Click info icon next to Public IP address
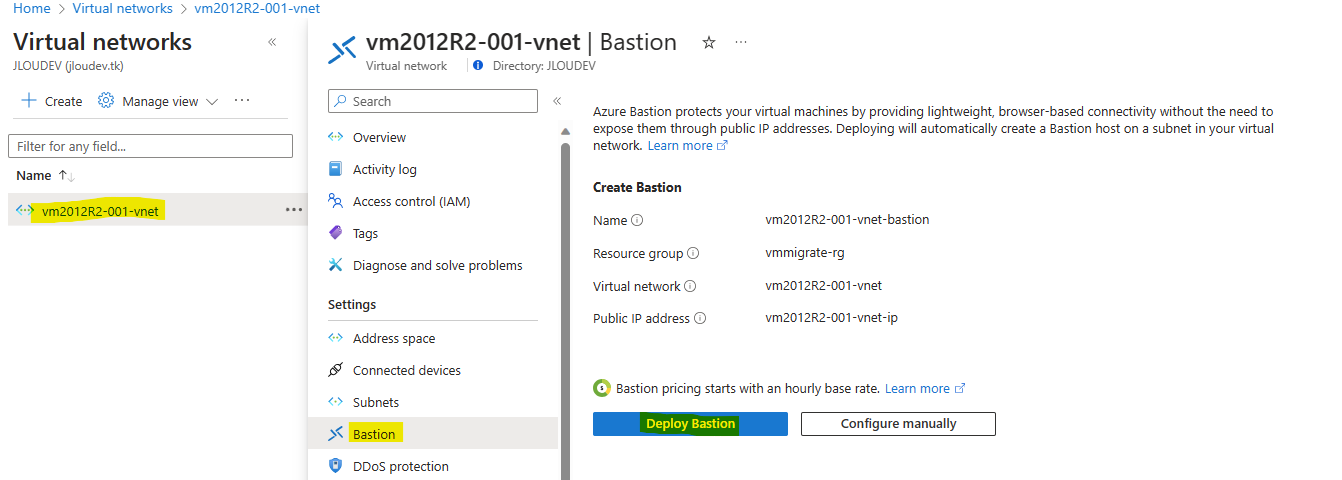The height and width of the screenshot is (480, 1342). [x=700, y=319]
